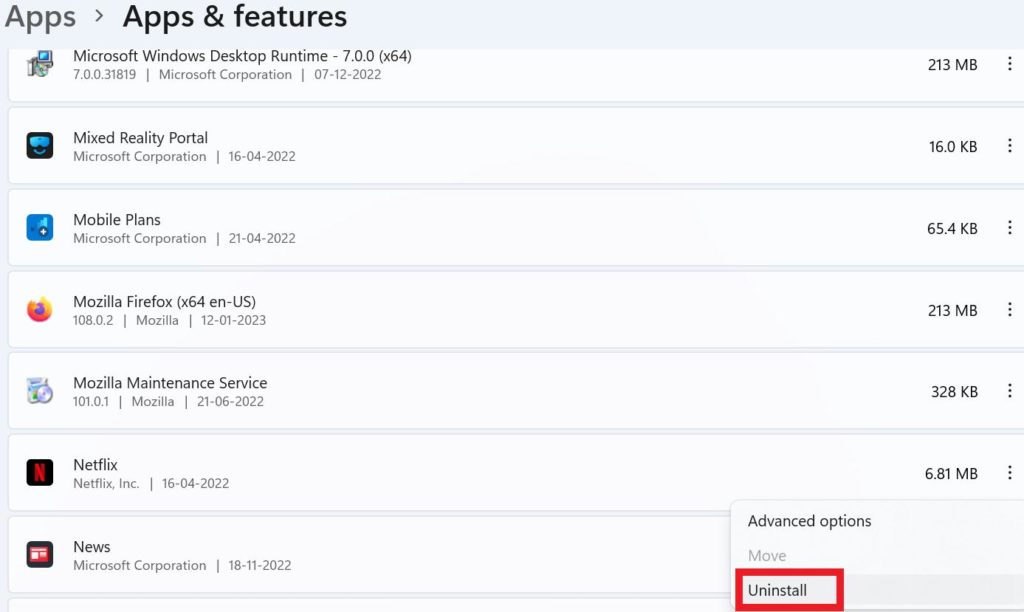The image size is (1024, 612).
Task: Click the Mozilla Firefox list entry name
Action: [x=164, y=301]
